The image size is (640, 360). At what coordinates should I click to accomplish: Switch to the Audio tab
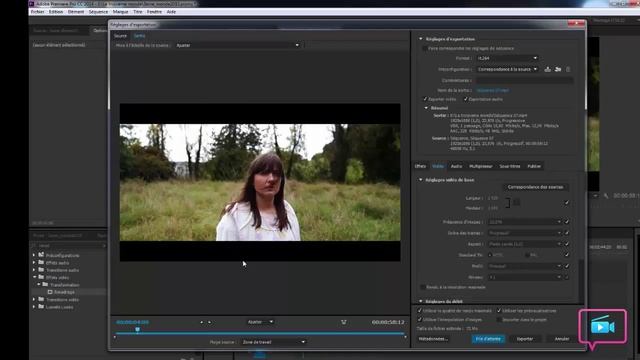click(456, 166)
